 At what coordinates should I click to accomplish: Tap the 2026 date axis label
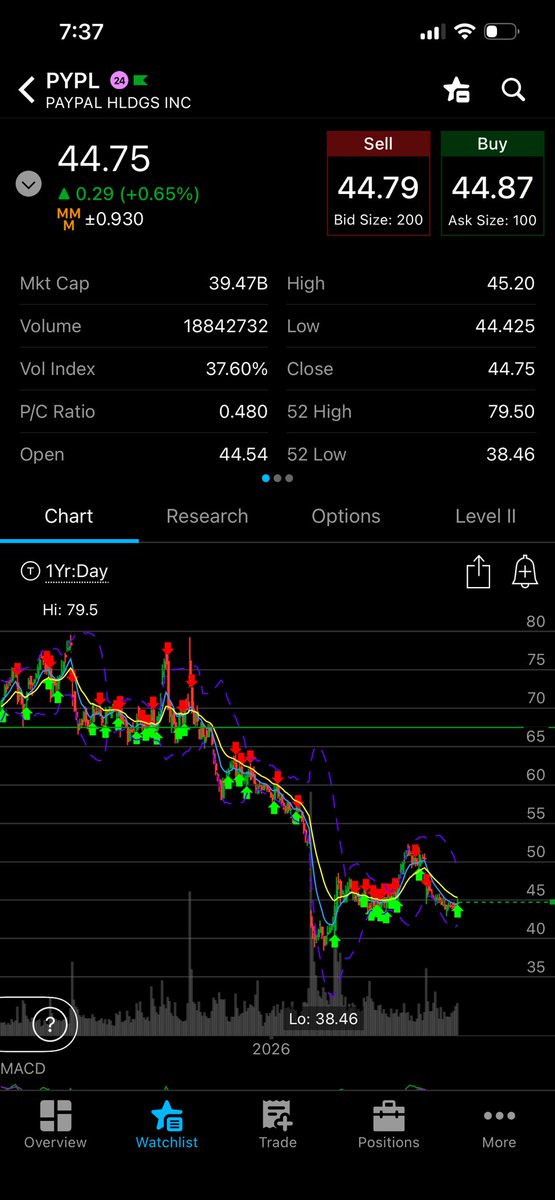(271, 1049)
